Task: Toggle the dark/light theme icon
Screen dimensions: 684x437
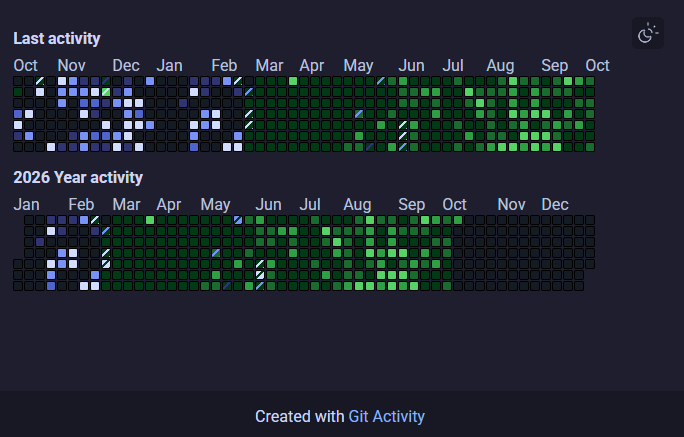Action: coord(648,33)
